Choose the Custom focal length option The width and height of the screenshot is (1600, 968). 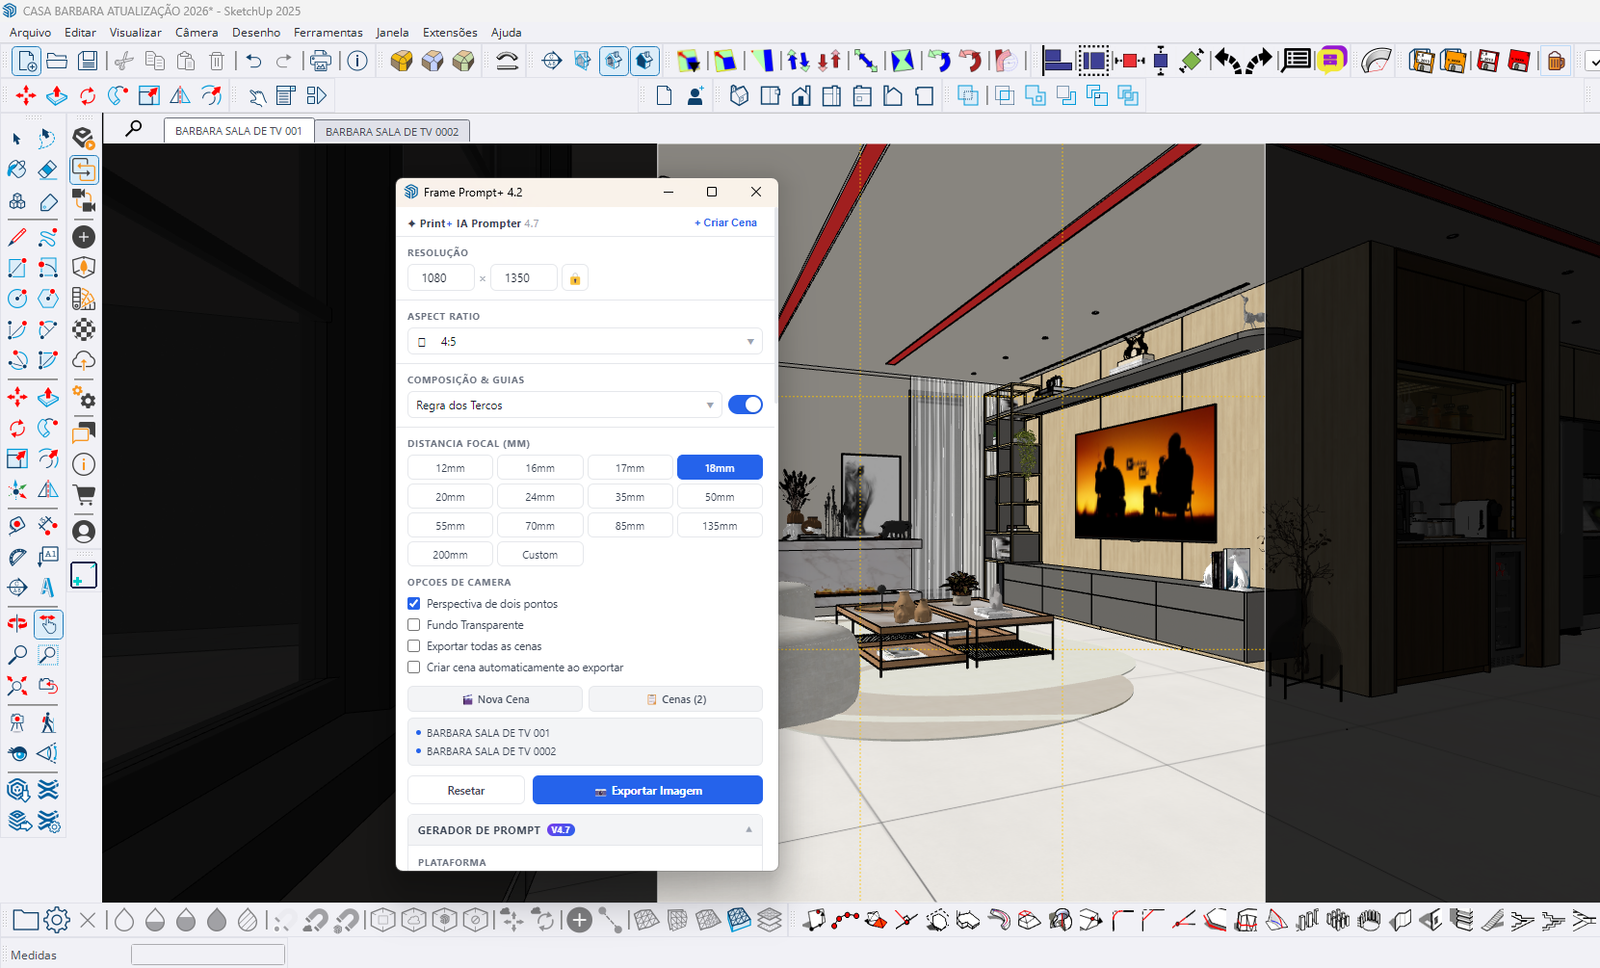click(540, 555)
